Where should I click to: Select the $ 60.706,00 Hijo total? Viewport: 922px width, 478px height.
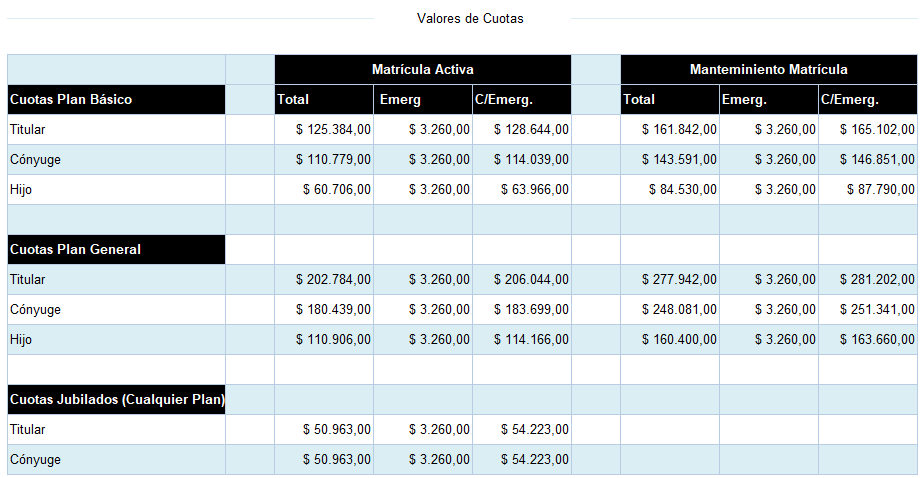337,190
